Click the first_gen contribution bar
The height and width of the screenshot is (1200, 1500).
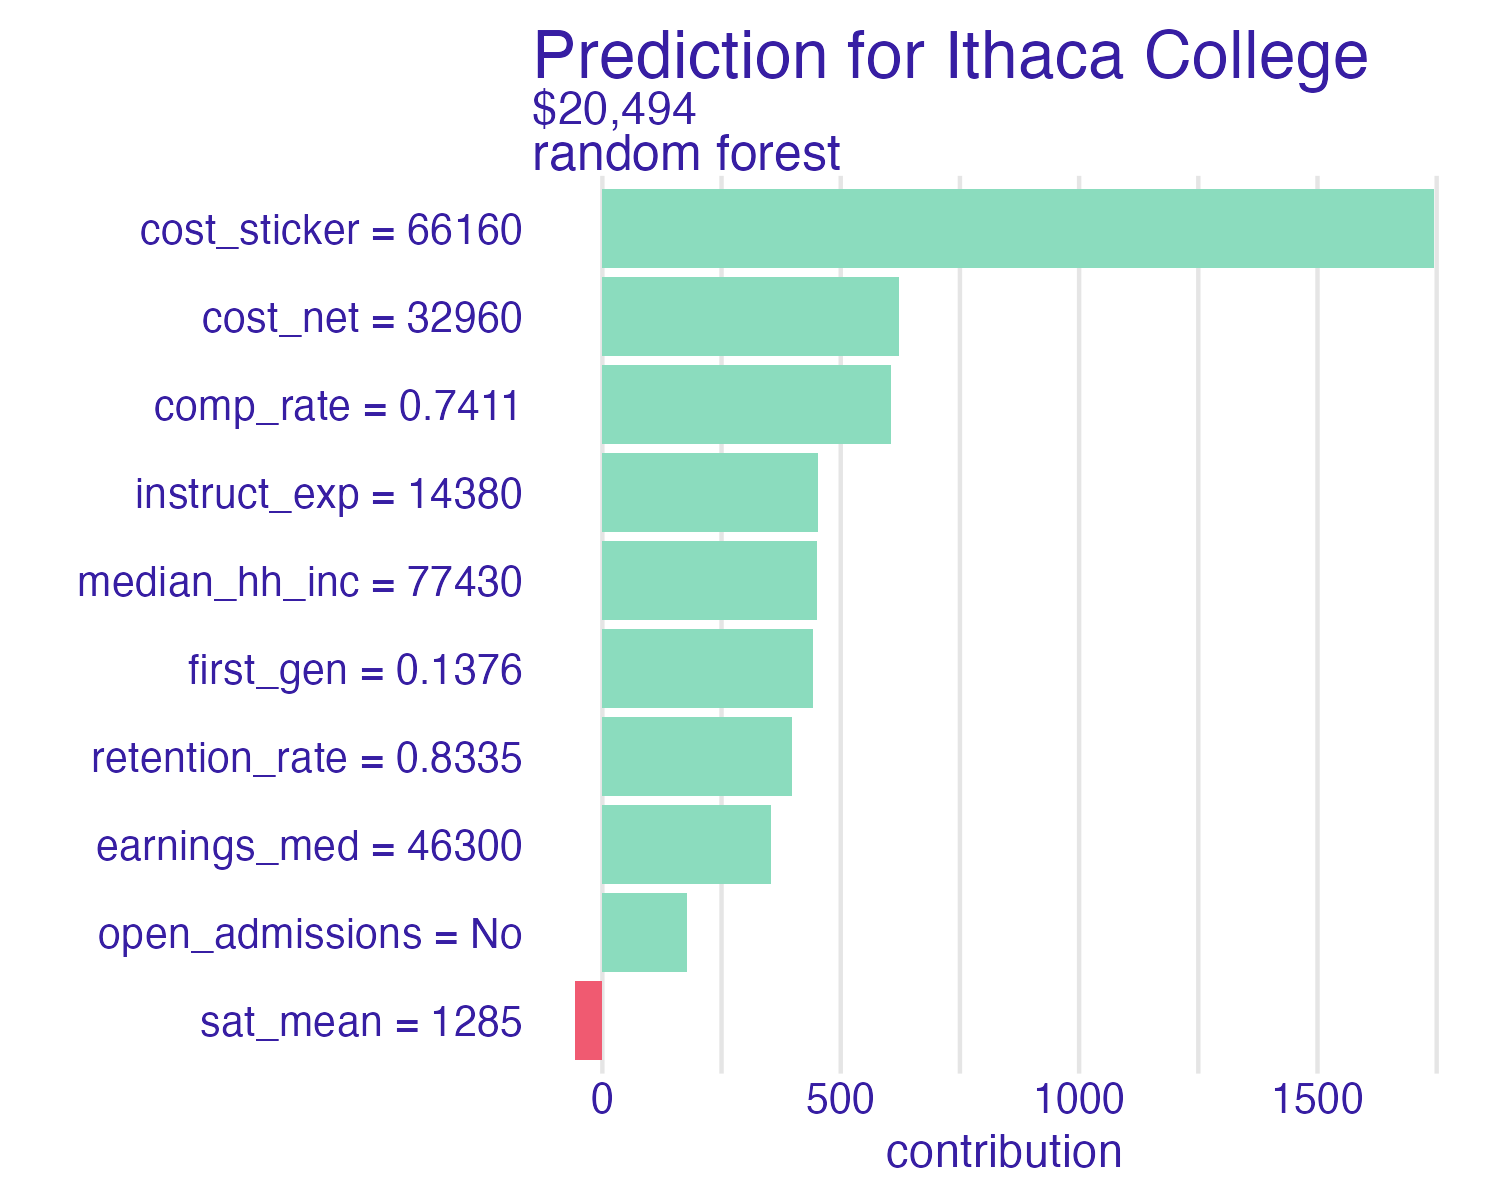[707, 669]
